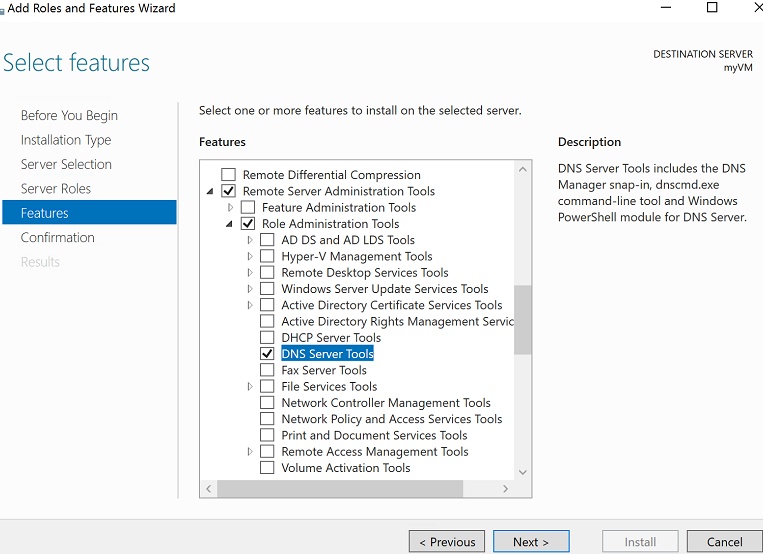Check Volume Activation Tools checkbox
This screenshot has height=554, width=763.
[x=267, y=468]
